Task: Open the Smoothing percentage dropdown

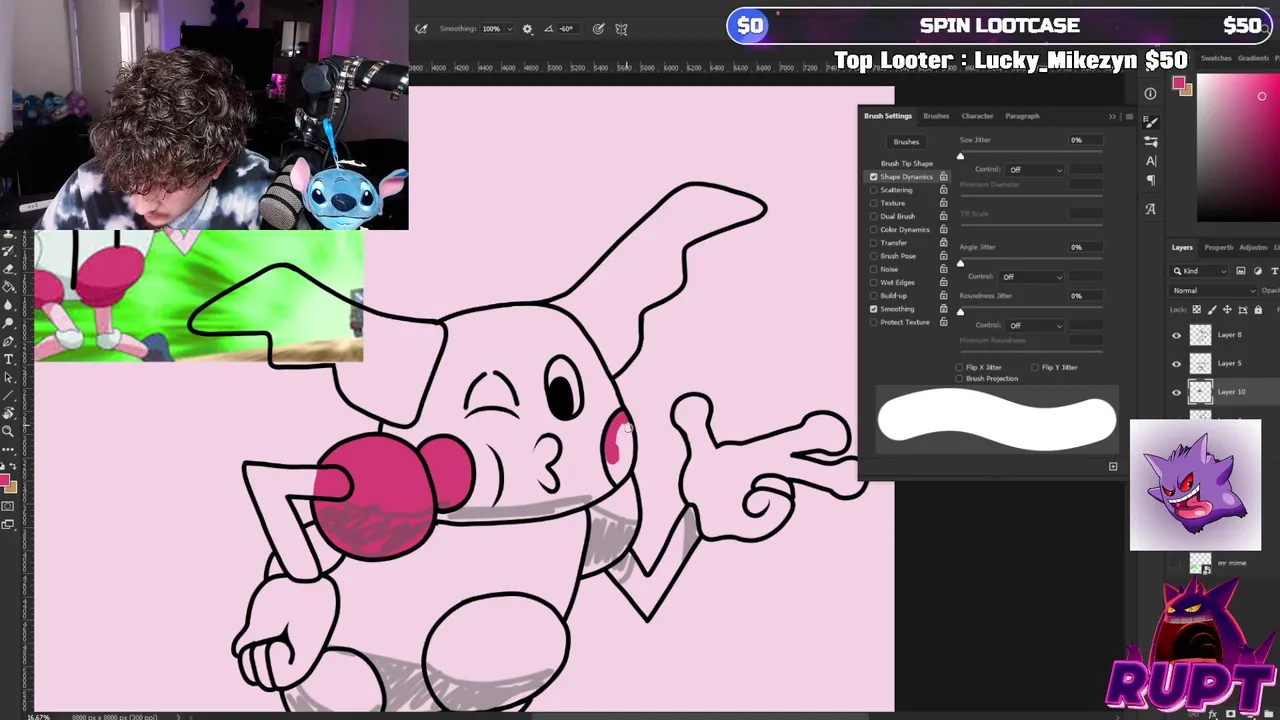Action: coord(509,29)
